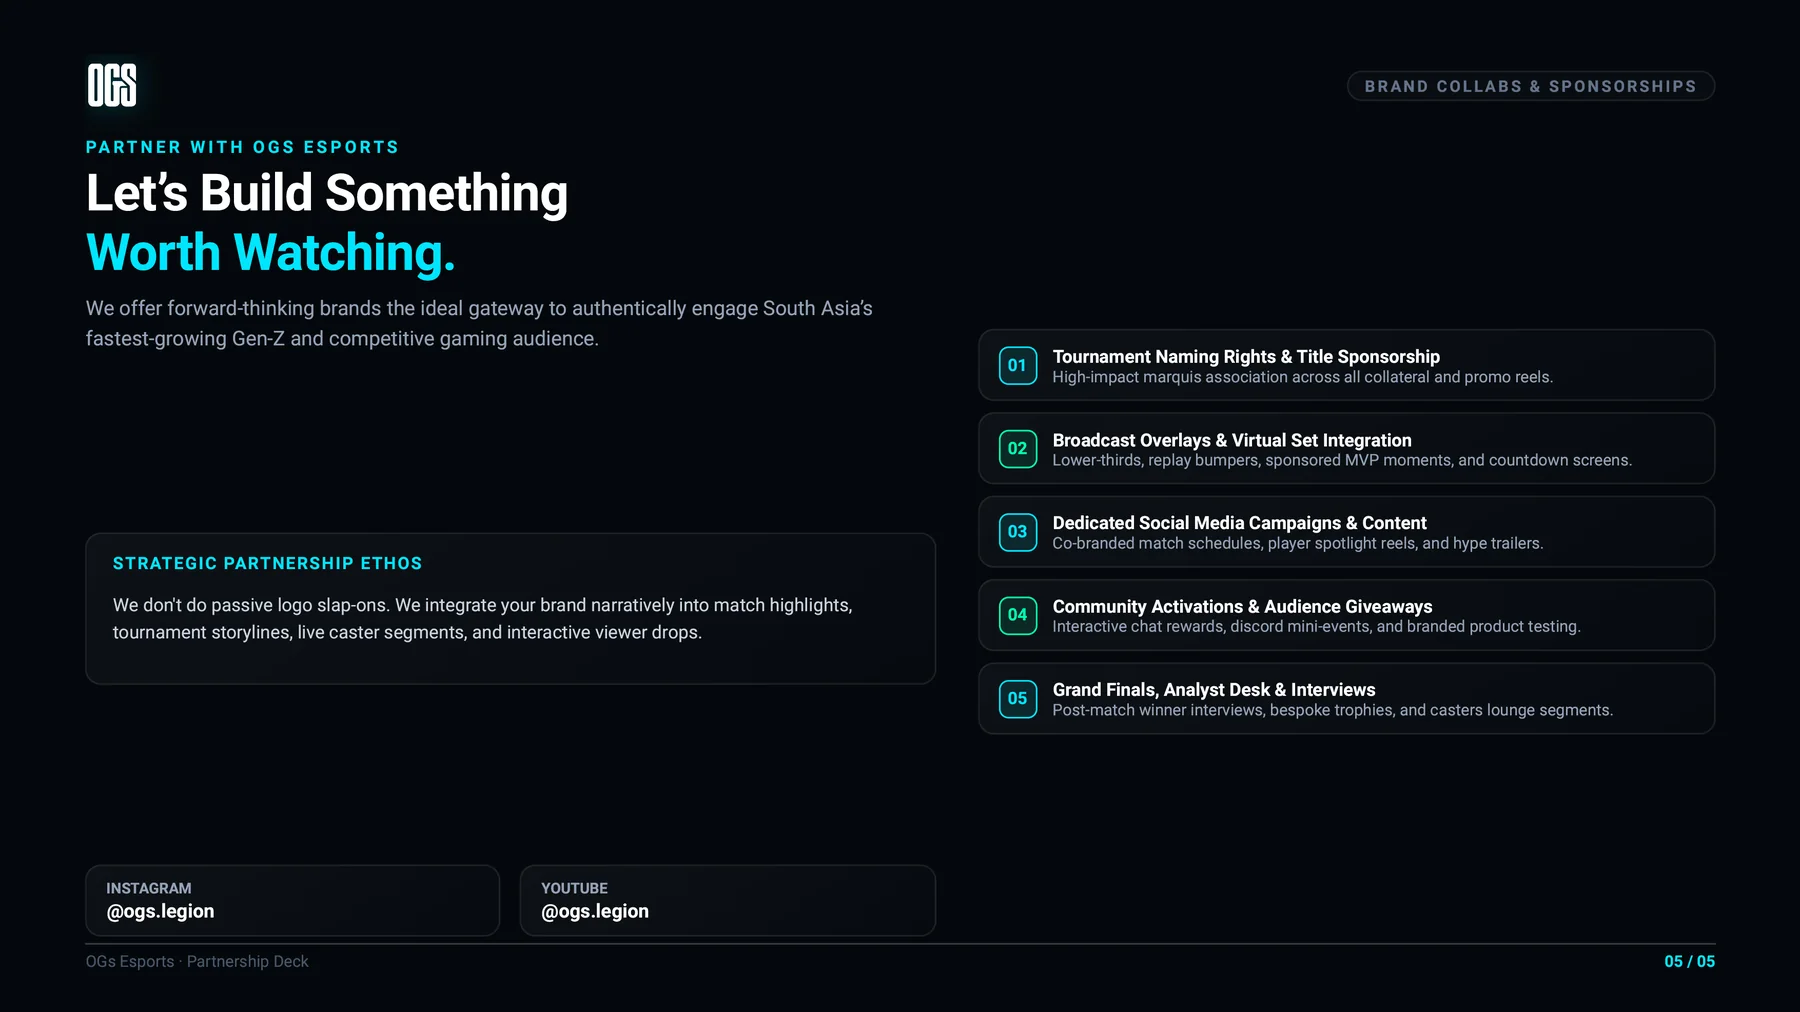Click 'Broadcast Overlays & Virtual Set Integration' heading
1800x1012 pixels.
[x=1232, y=440]
